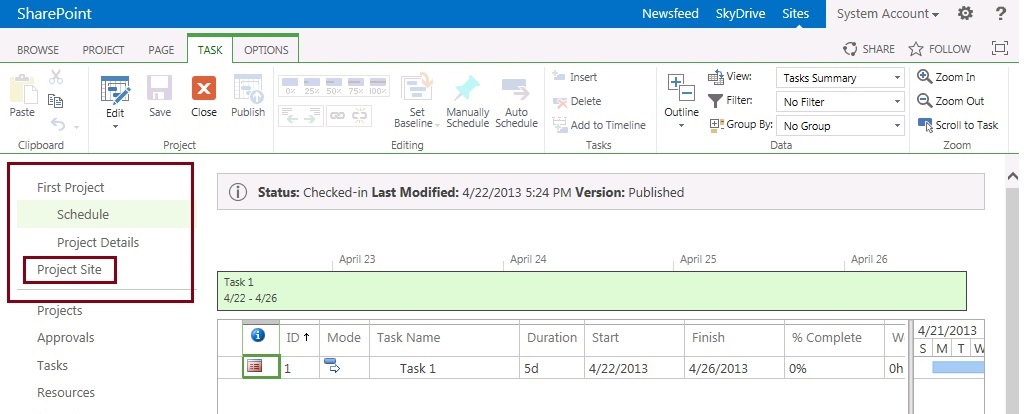Open the Group By dropdown
The image size is (1024, 414).
[840, 126]
